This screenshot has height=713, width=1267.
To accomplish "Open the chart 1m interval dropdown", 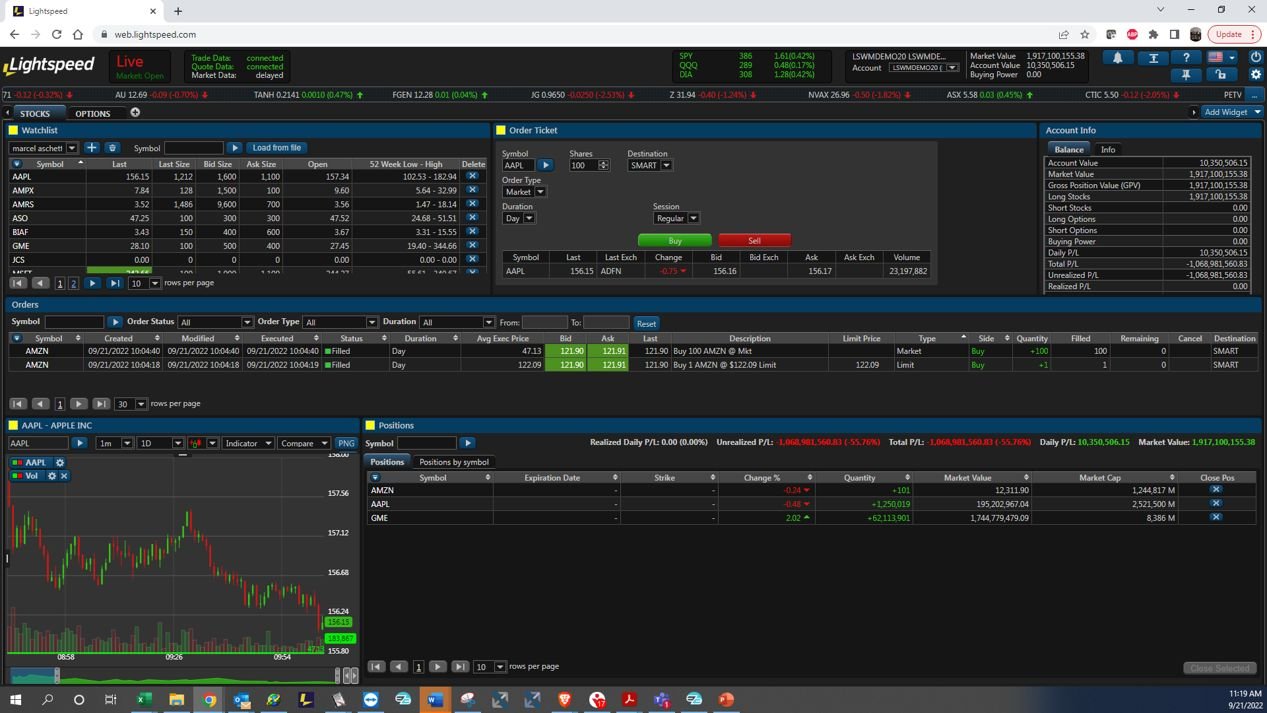I will [114, 443].
